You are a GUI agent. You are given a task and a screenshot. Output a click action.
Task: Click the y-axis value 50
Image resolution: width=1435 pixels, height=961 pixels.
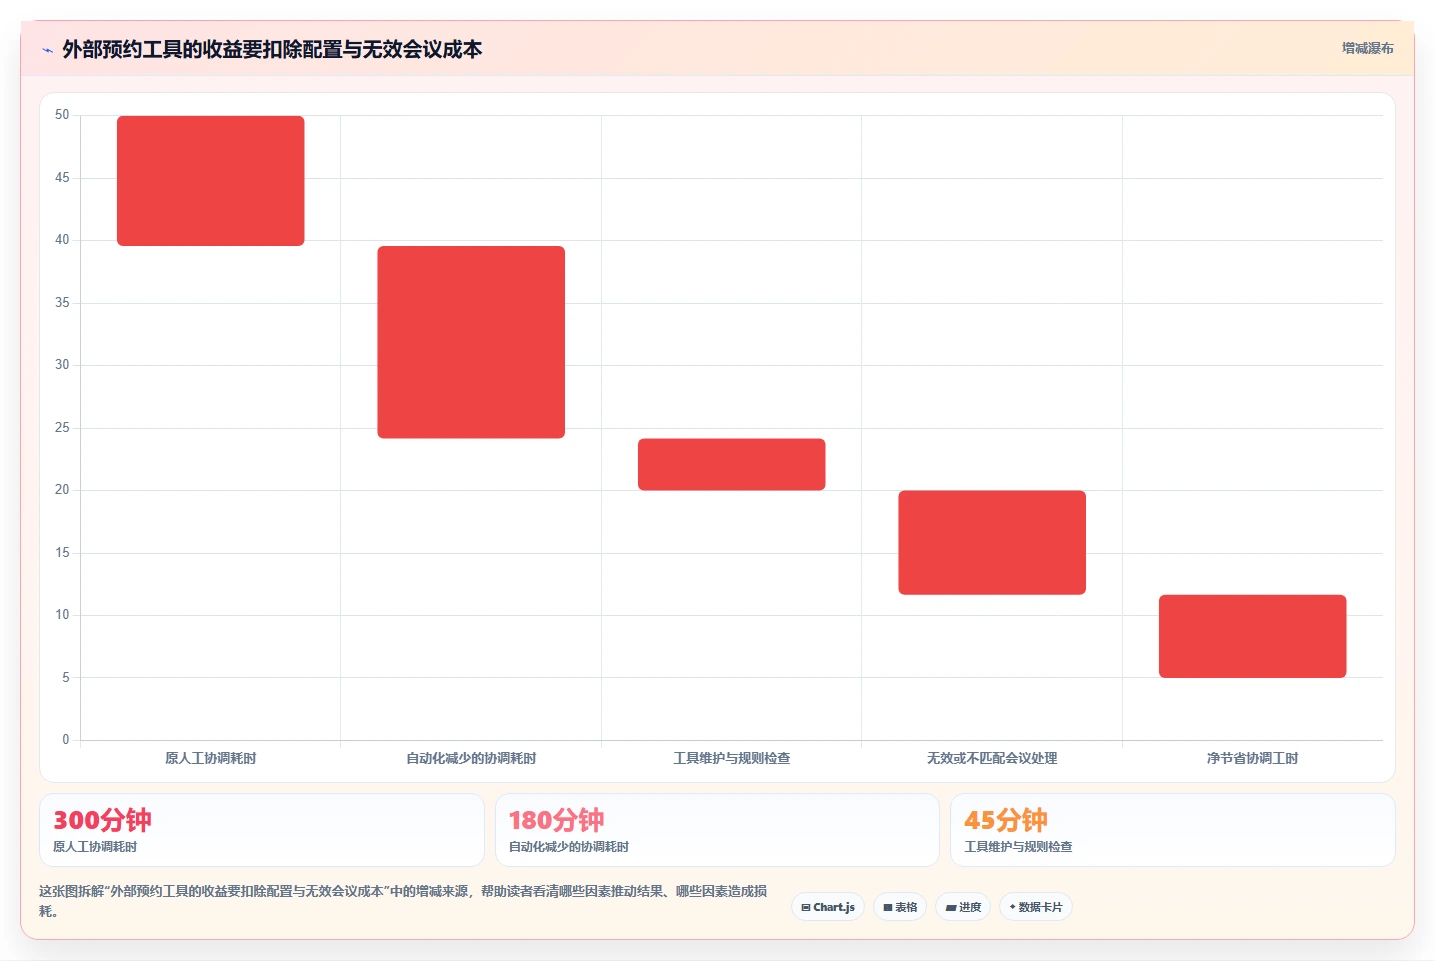(62, 115)
